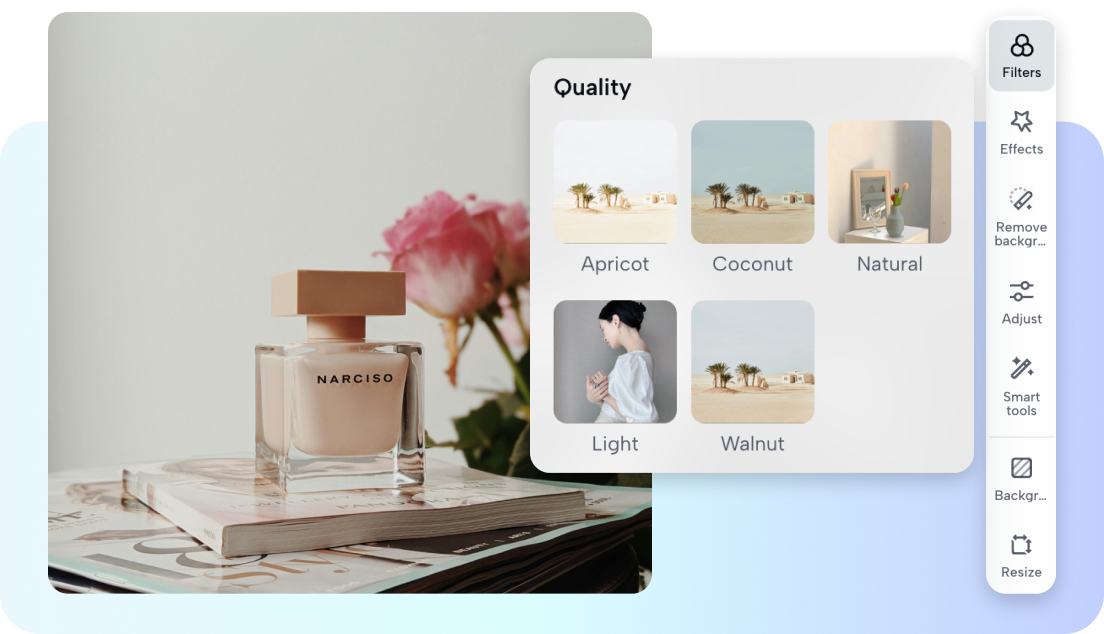
Task: Choose the Light filter portrait thumbnail
Action: 615,362
